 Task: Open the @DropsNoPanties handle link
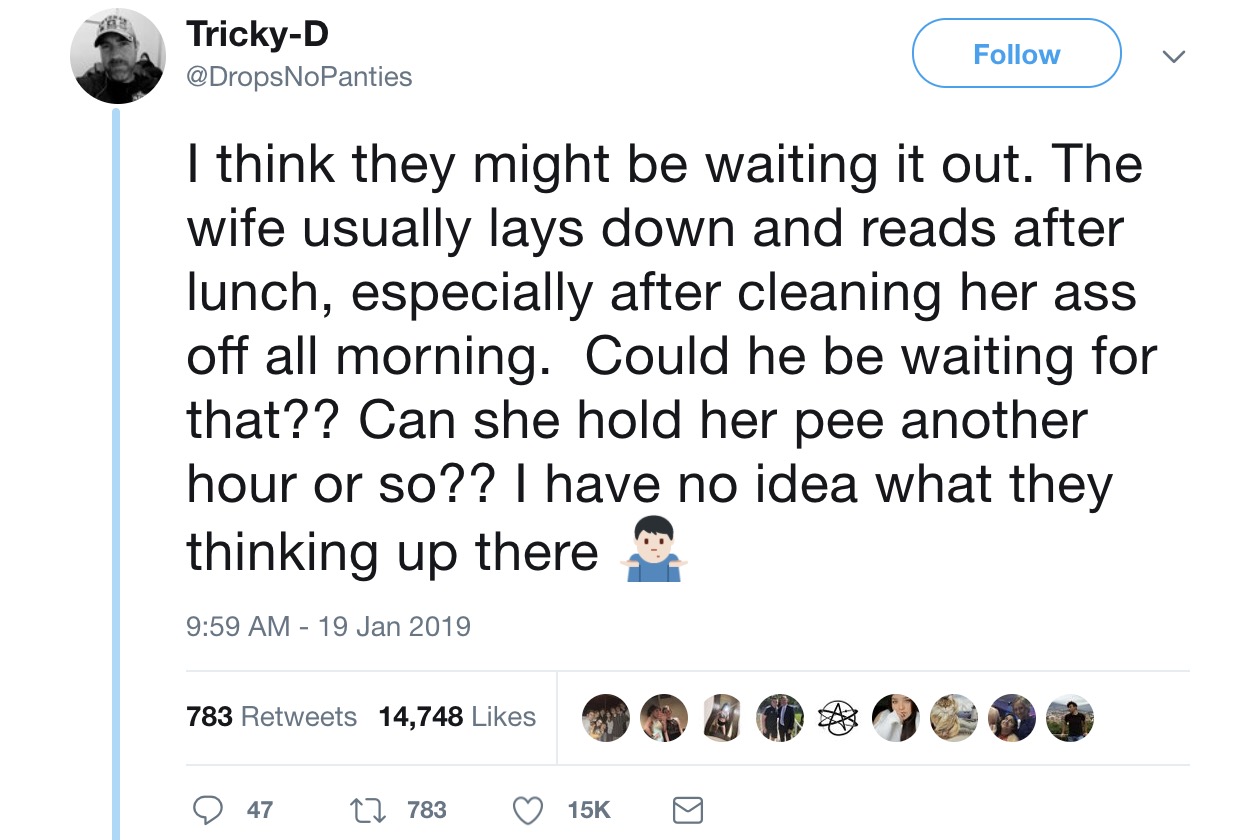click(x=299, y=77)
